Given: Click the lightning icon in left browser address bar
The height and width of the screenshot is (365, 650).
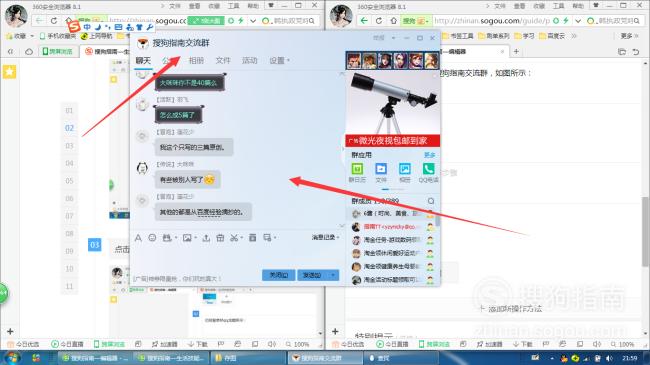Looking at the screenshot, I should tap(240, 20).
